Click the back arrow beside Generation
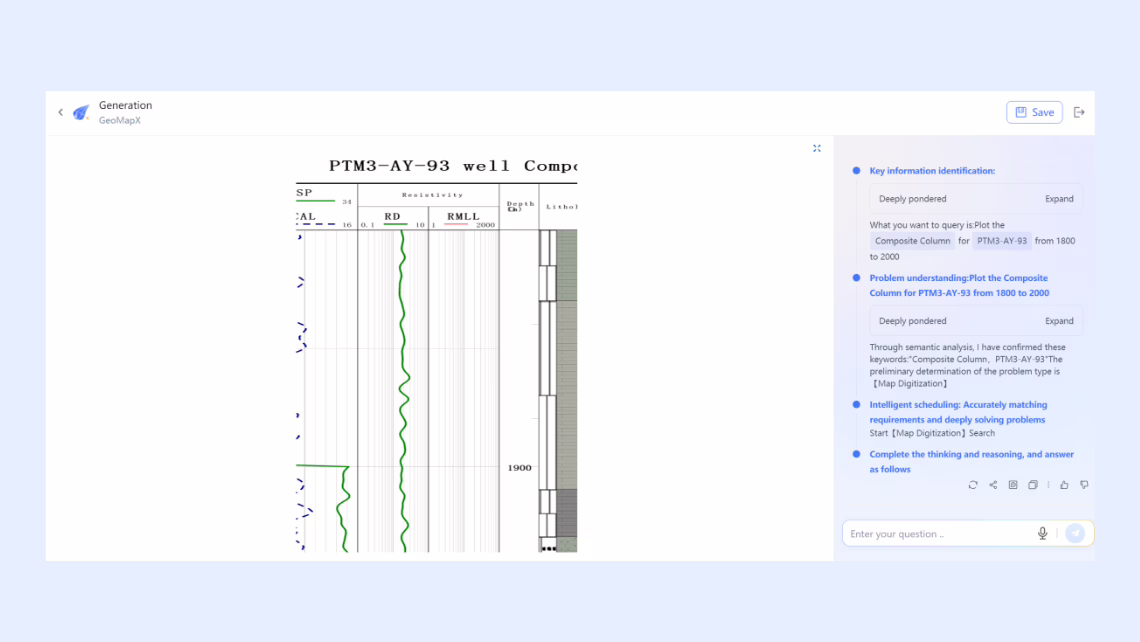The width and height of the screenshot is (1140, 642). (60, 113)
